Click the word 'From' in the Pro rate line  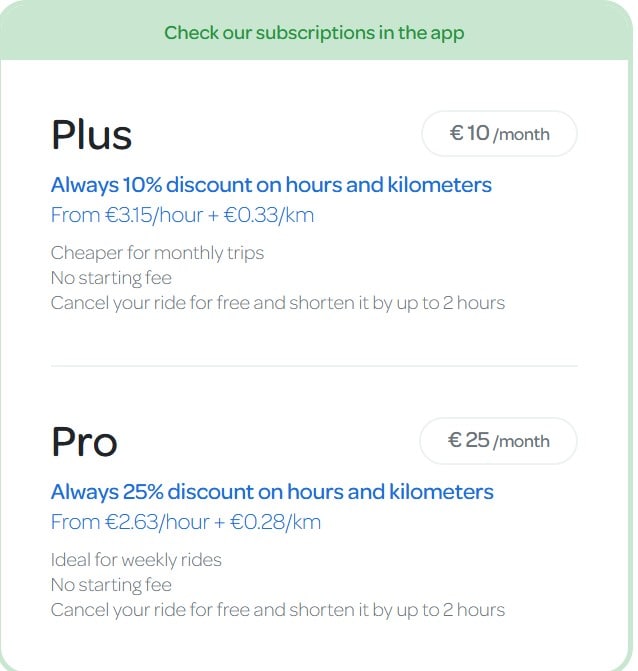pyautogui.click(x=73, y=522)
